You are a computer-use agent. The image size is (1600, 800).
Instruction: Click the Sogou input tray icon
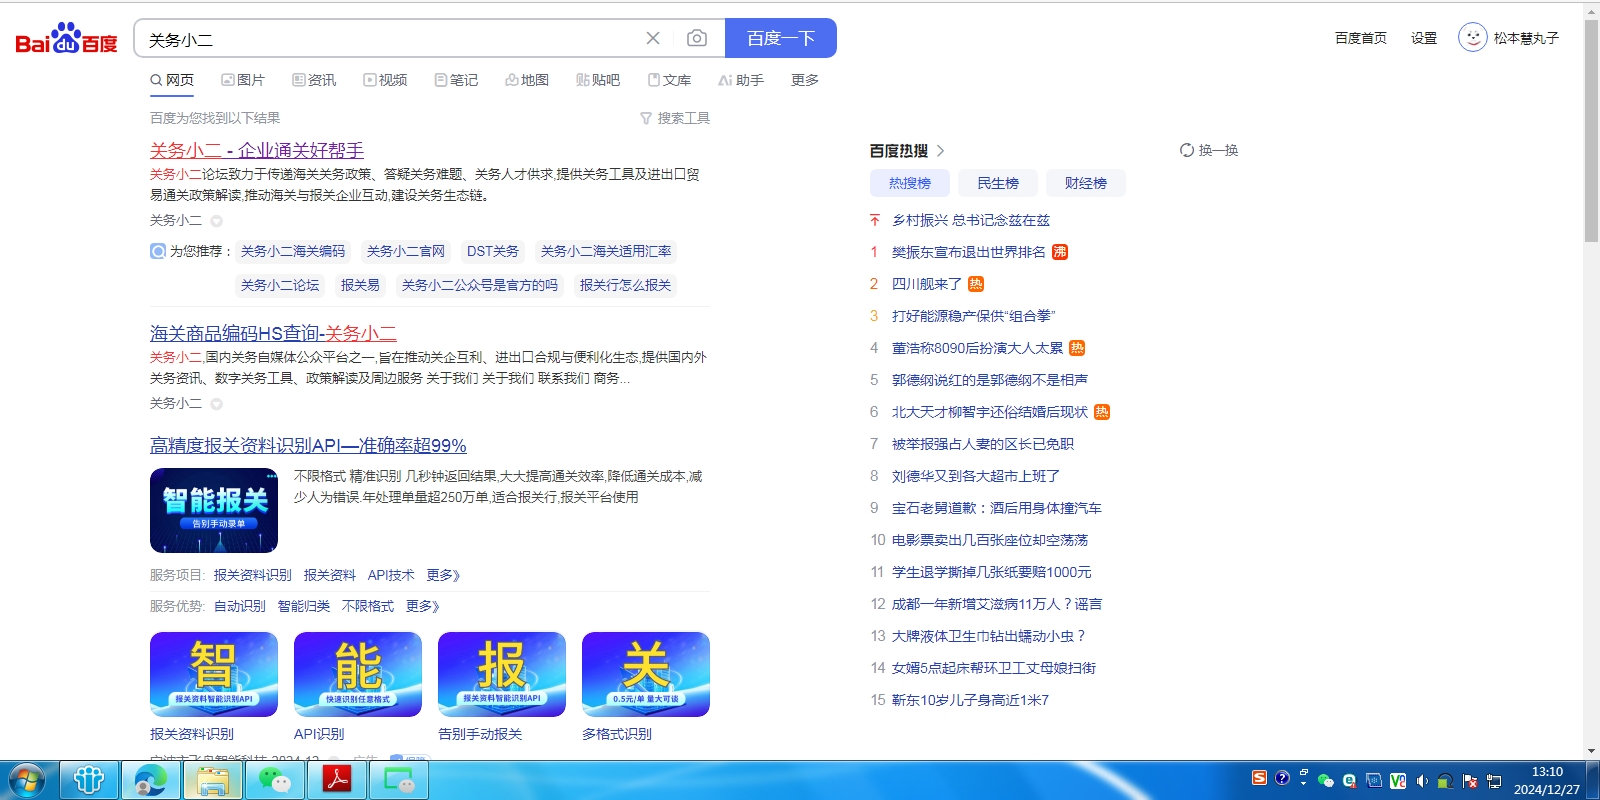click(x=1260, y=778)
